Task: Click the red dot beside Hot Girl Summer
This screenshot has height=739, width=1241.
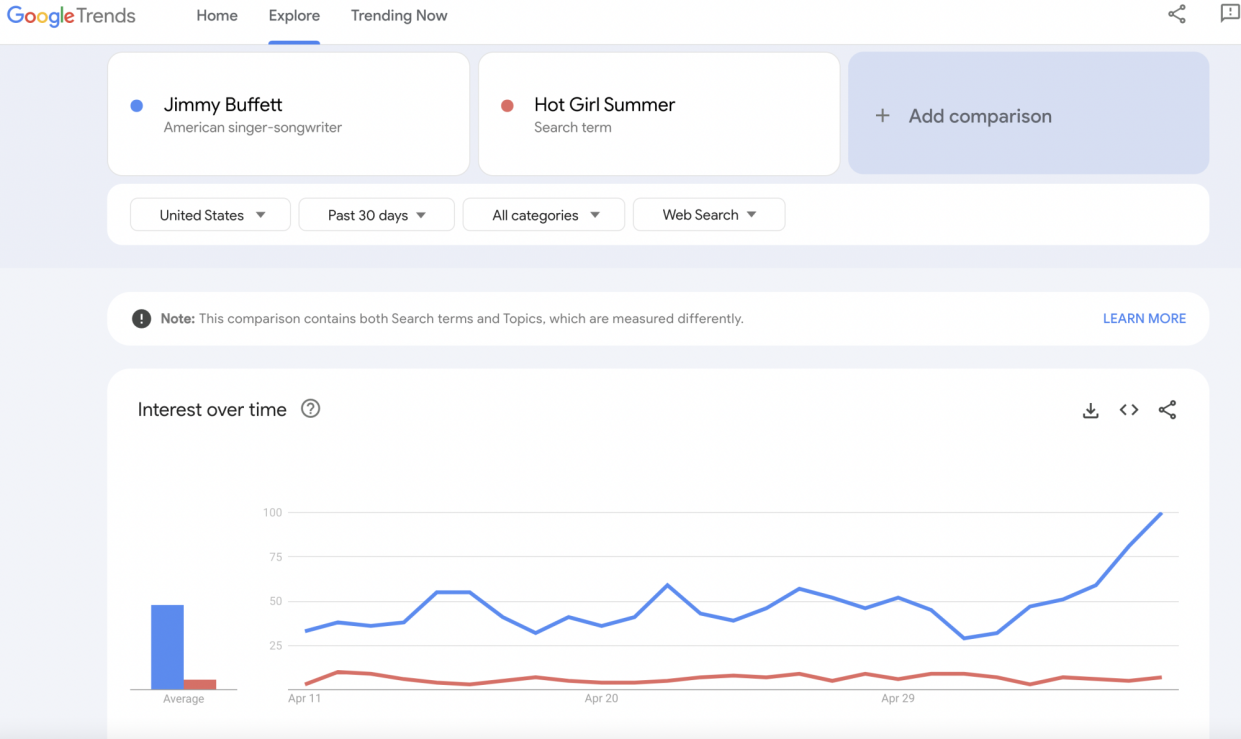Action: tap(507, 105)
